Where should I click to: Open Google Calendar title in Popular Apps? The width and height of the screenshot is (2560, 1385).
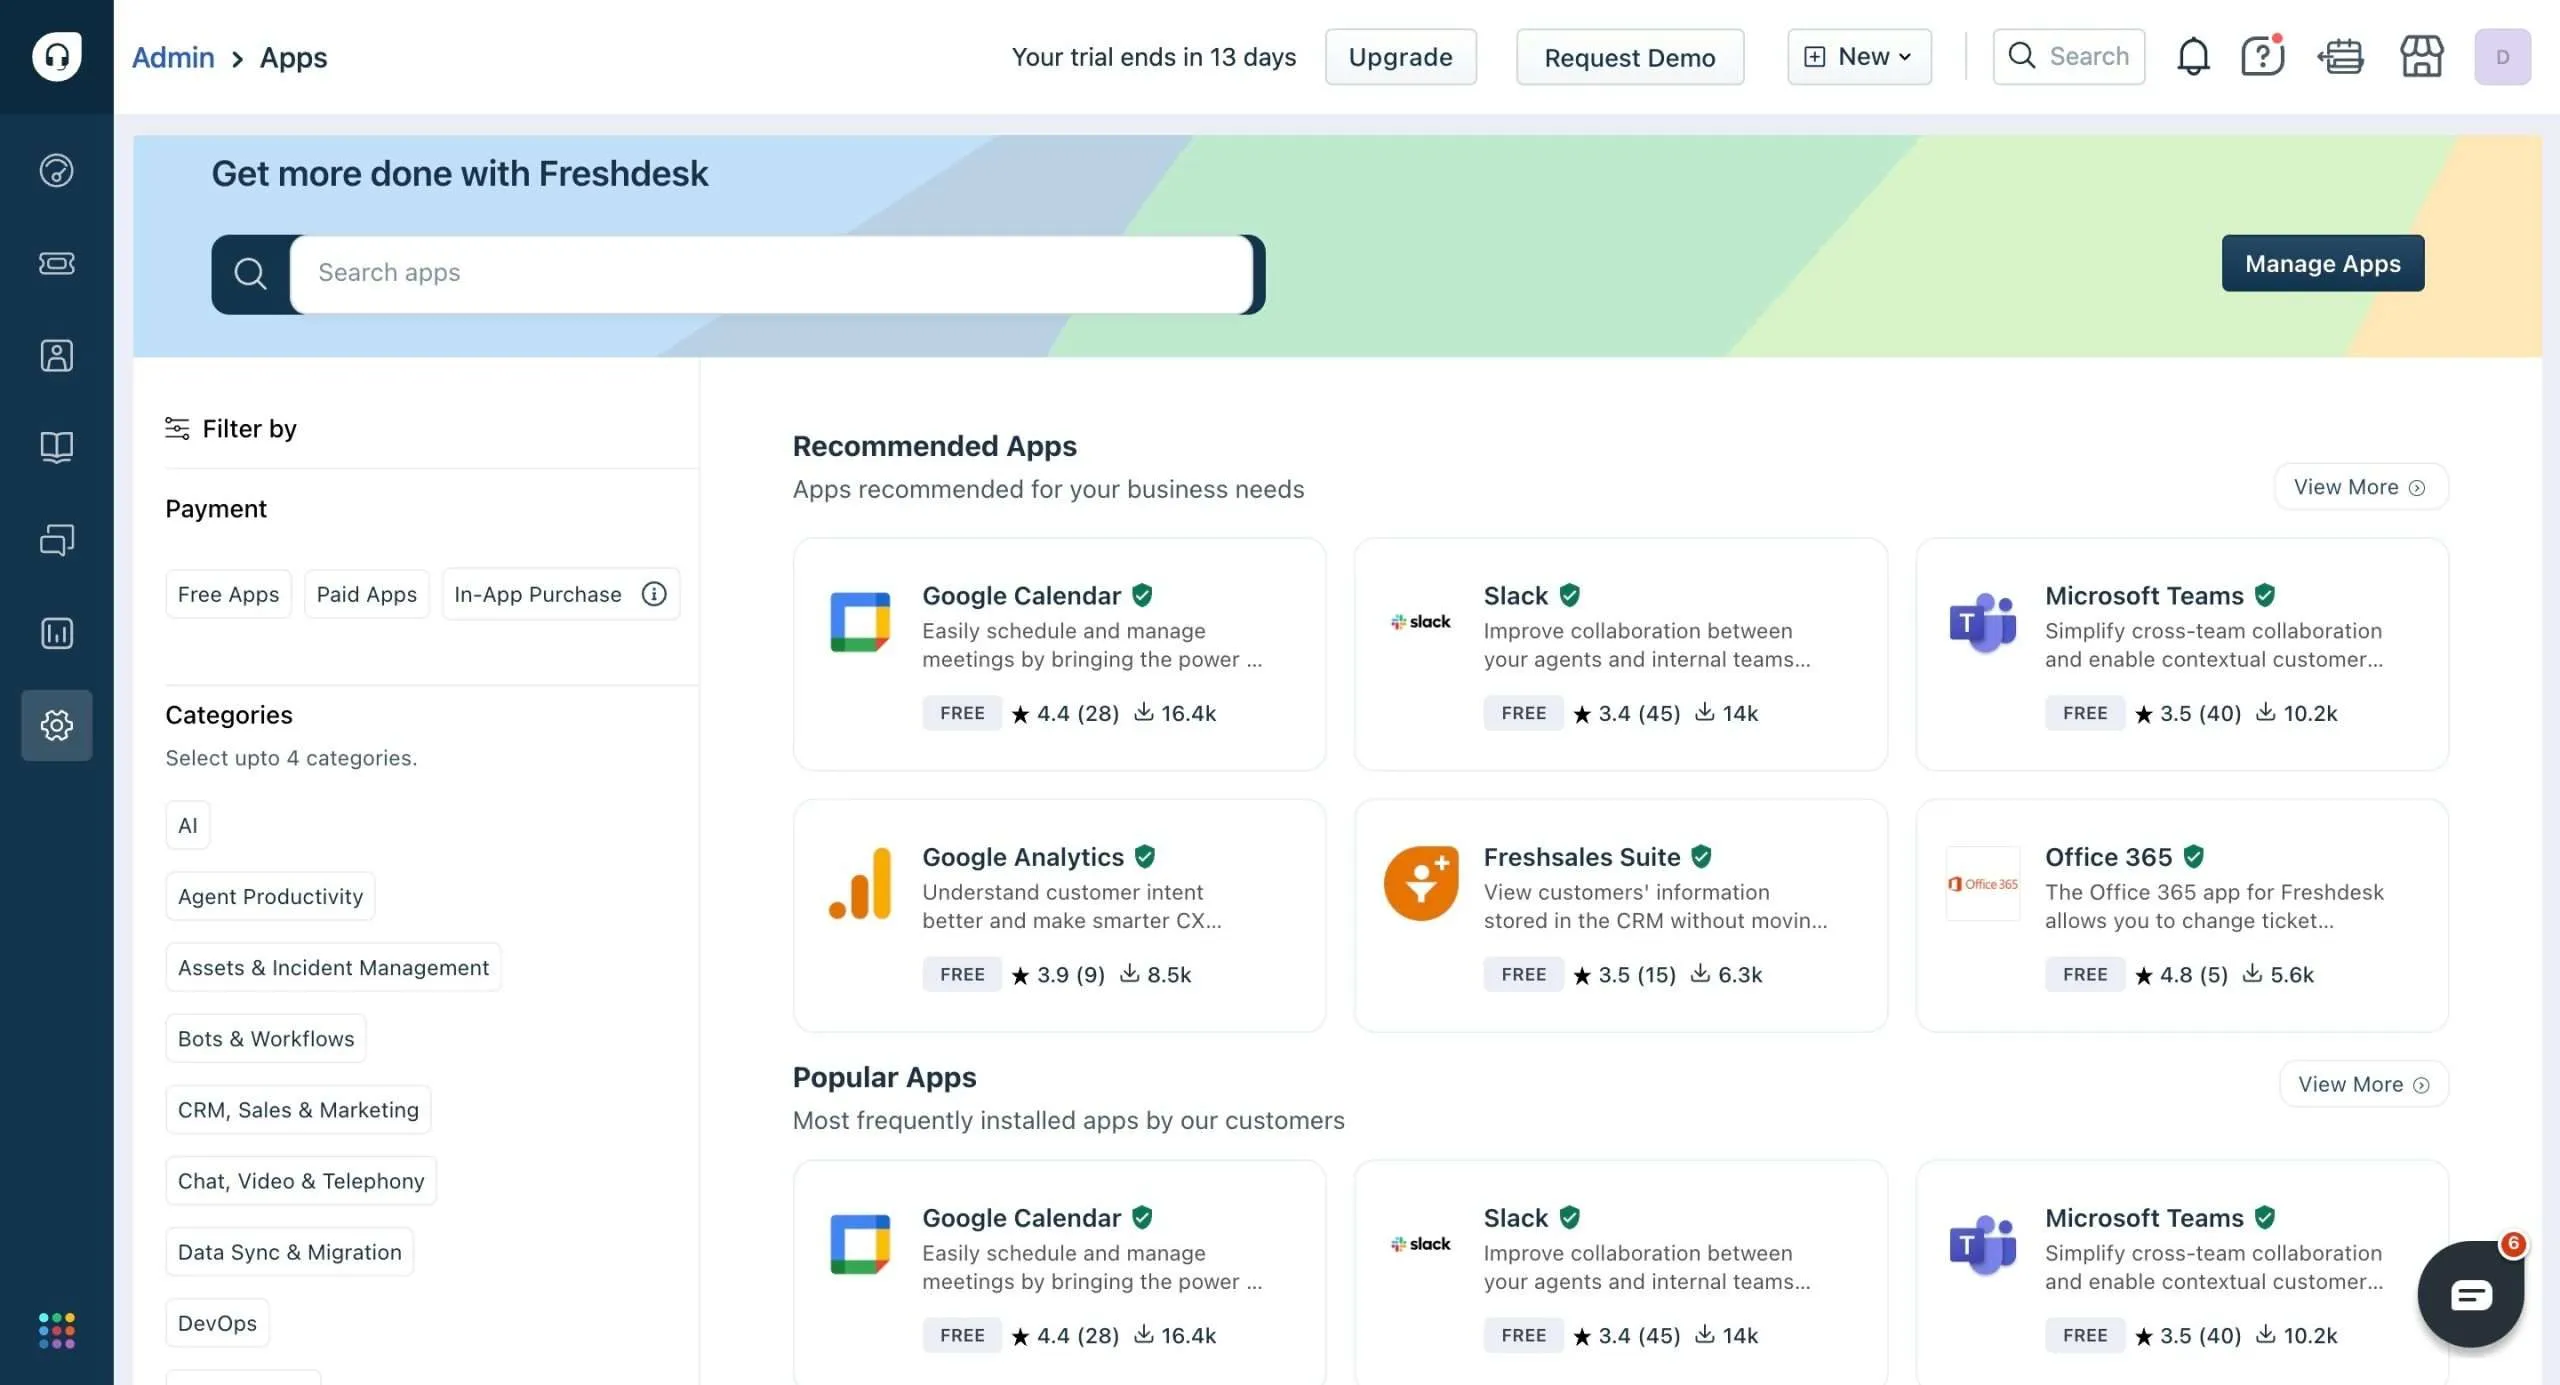pos(1021,1217)
